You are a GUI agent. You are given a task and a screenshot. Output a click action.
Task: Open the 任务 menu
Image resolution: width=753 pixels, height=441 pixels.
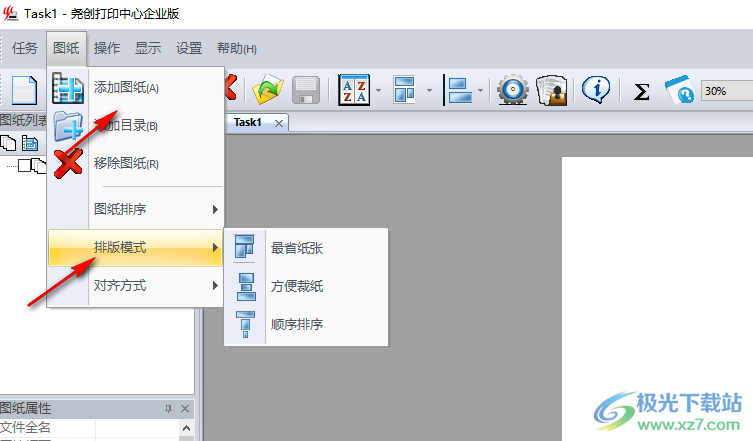(x=24, y=48)
